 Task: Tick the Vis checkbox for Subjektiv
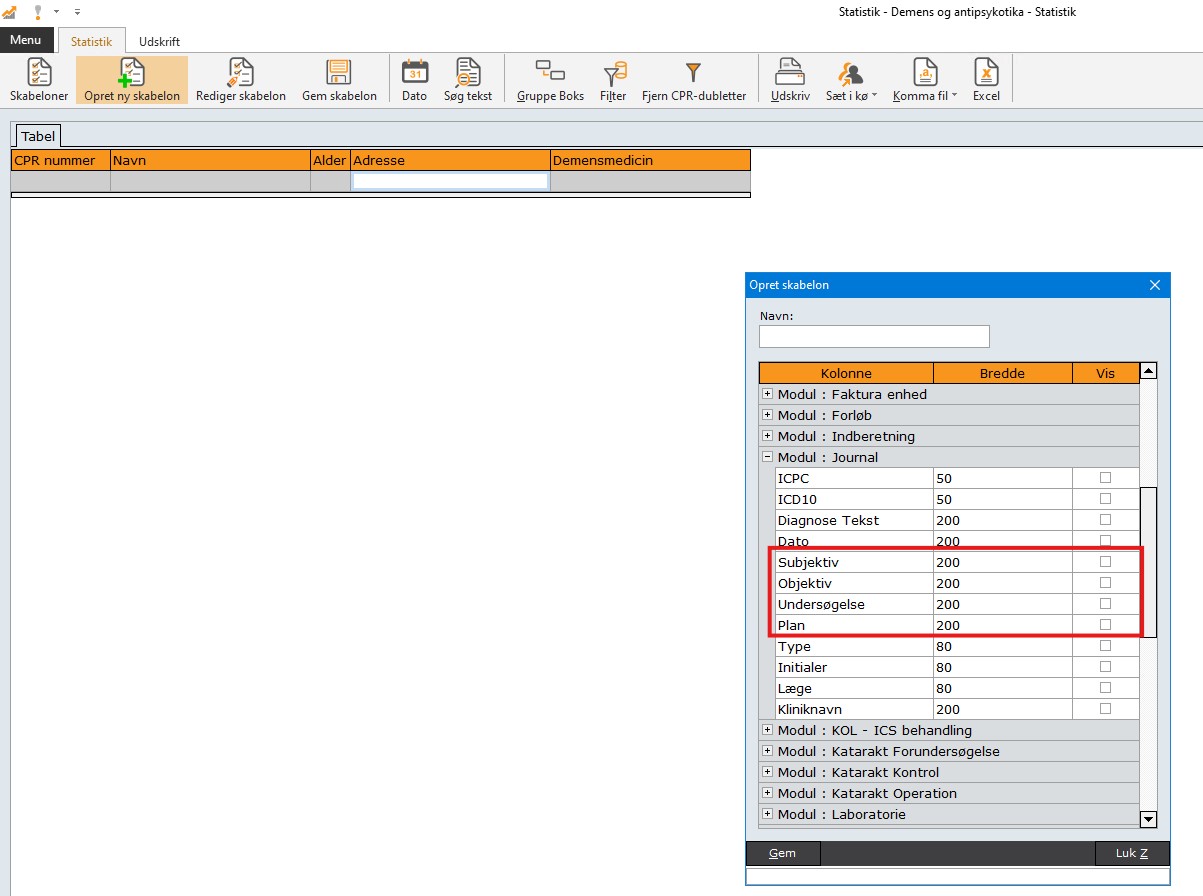point(1105,562)
